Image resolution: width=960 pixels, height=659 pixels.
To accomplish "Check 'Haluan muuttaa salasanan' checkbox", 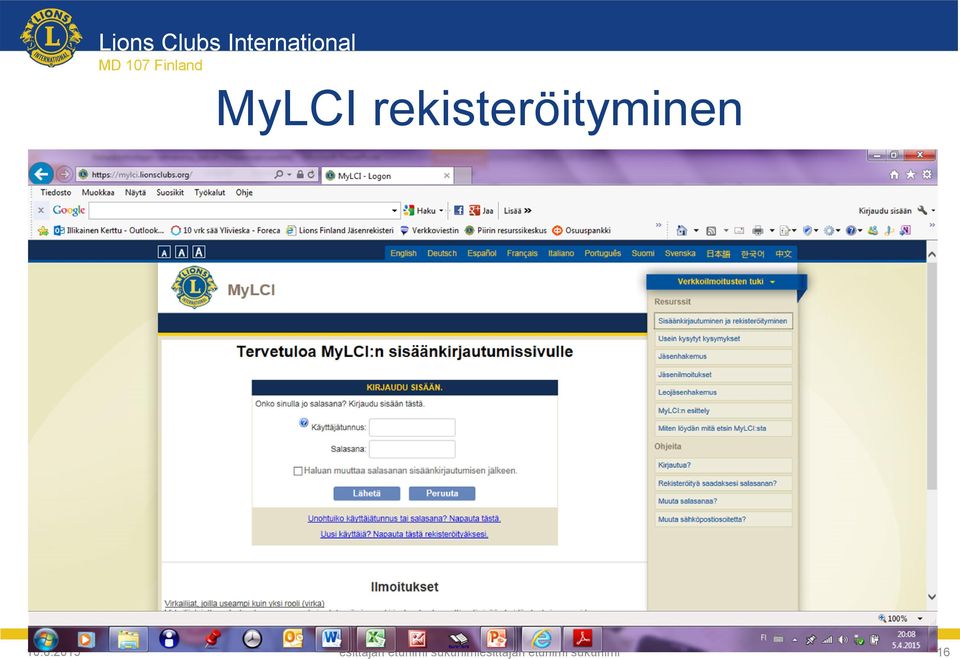I will pos(298,471).
